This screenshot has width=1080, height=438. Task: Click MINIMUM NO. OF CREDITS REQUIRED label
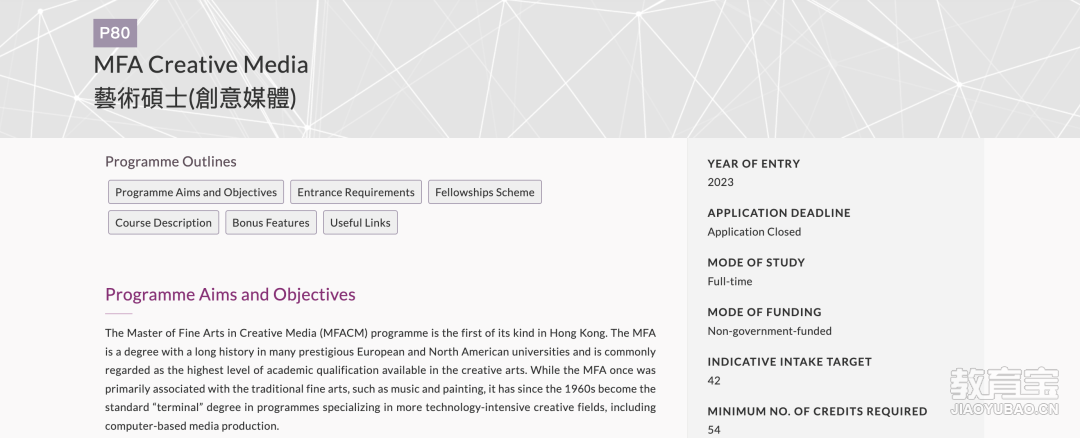click(x=818, y=412)
